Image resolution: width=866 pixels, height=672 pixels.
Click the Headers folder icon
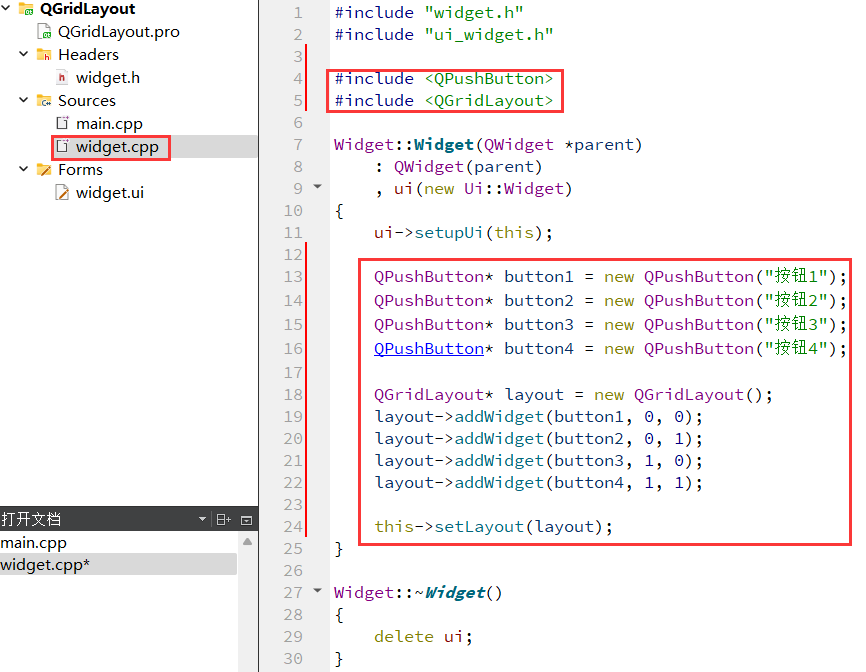44,54
